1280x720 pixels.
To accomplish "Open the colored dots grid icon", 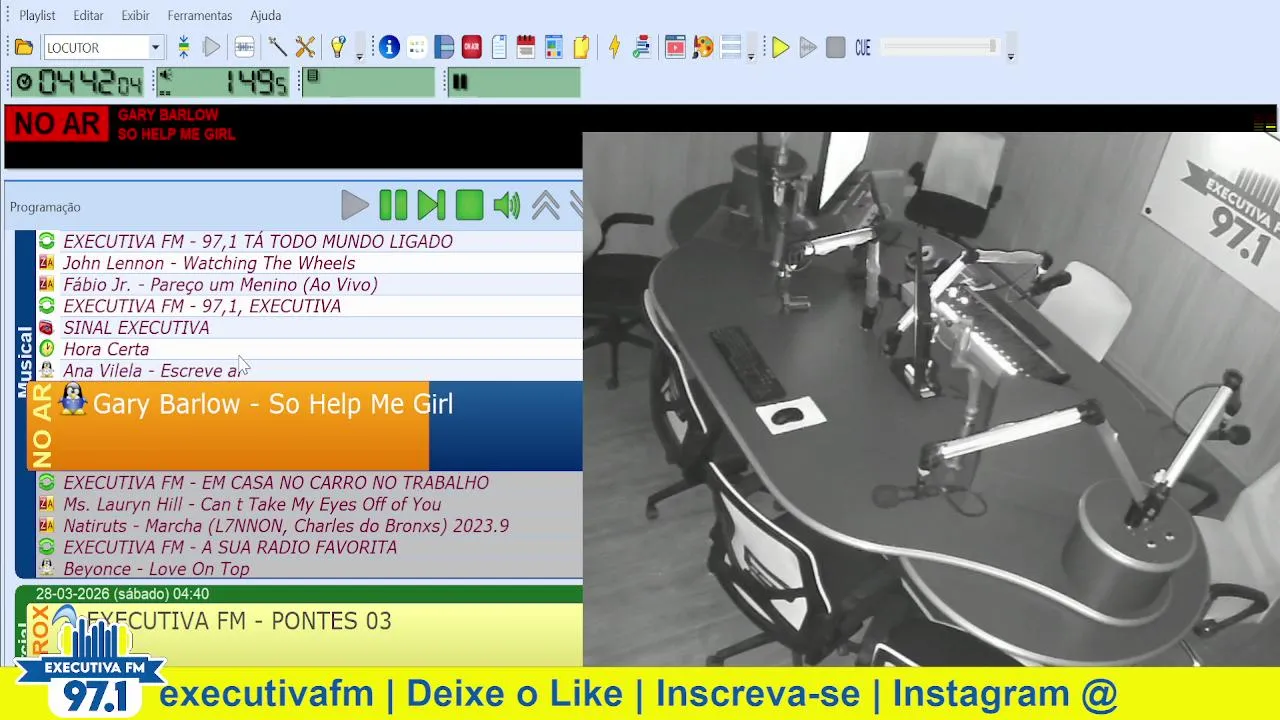I will [x=417, y=47].
